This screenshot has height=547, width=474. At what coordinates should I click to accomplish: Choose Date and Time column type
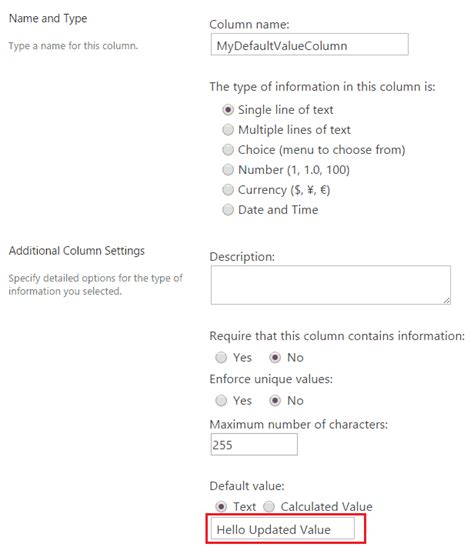[228, 210]
